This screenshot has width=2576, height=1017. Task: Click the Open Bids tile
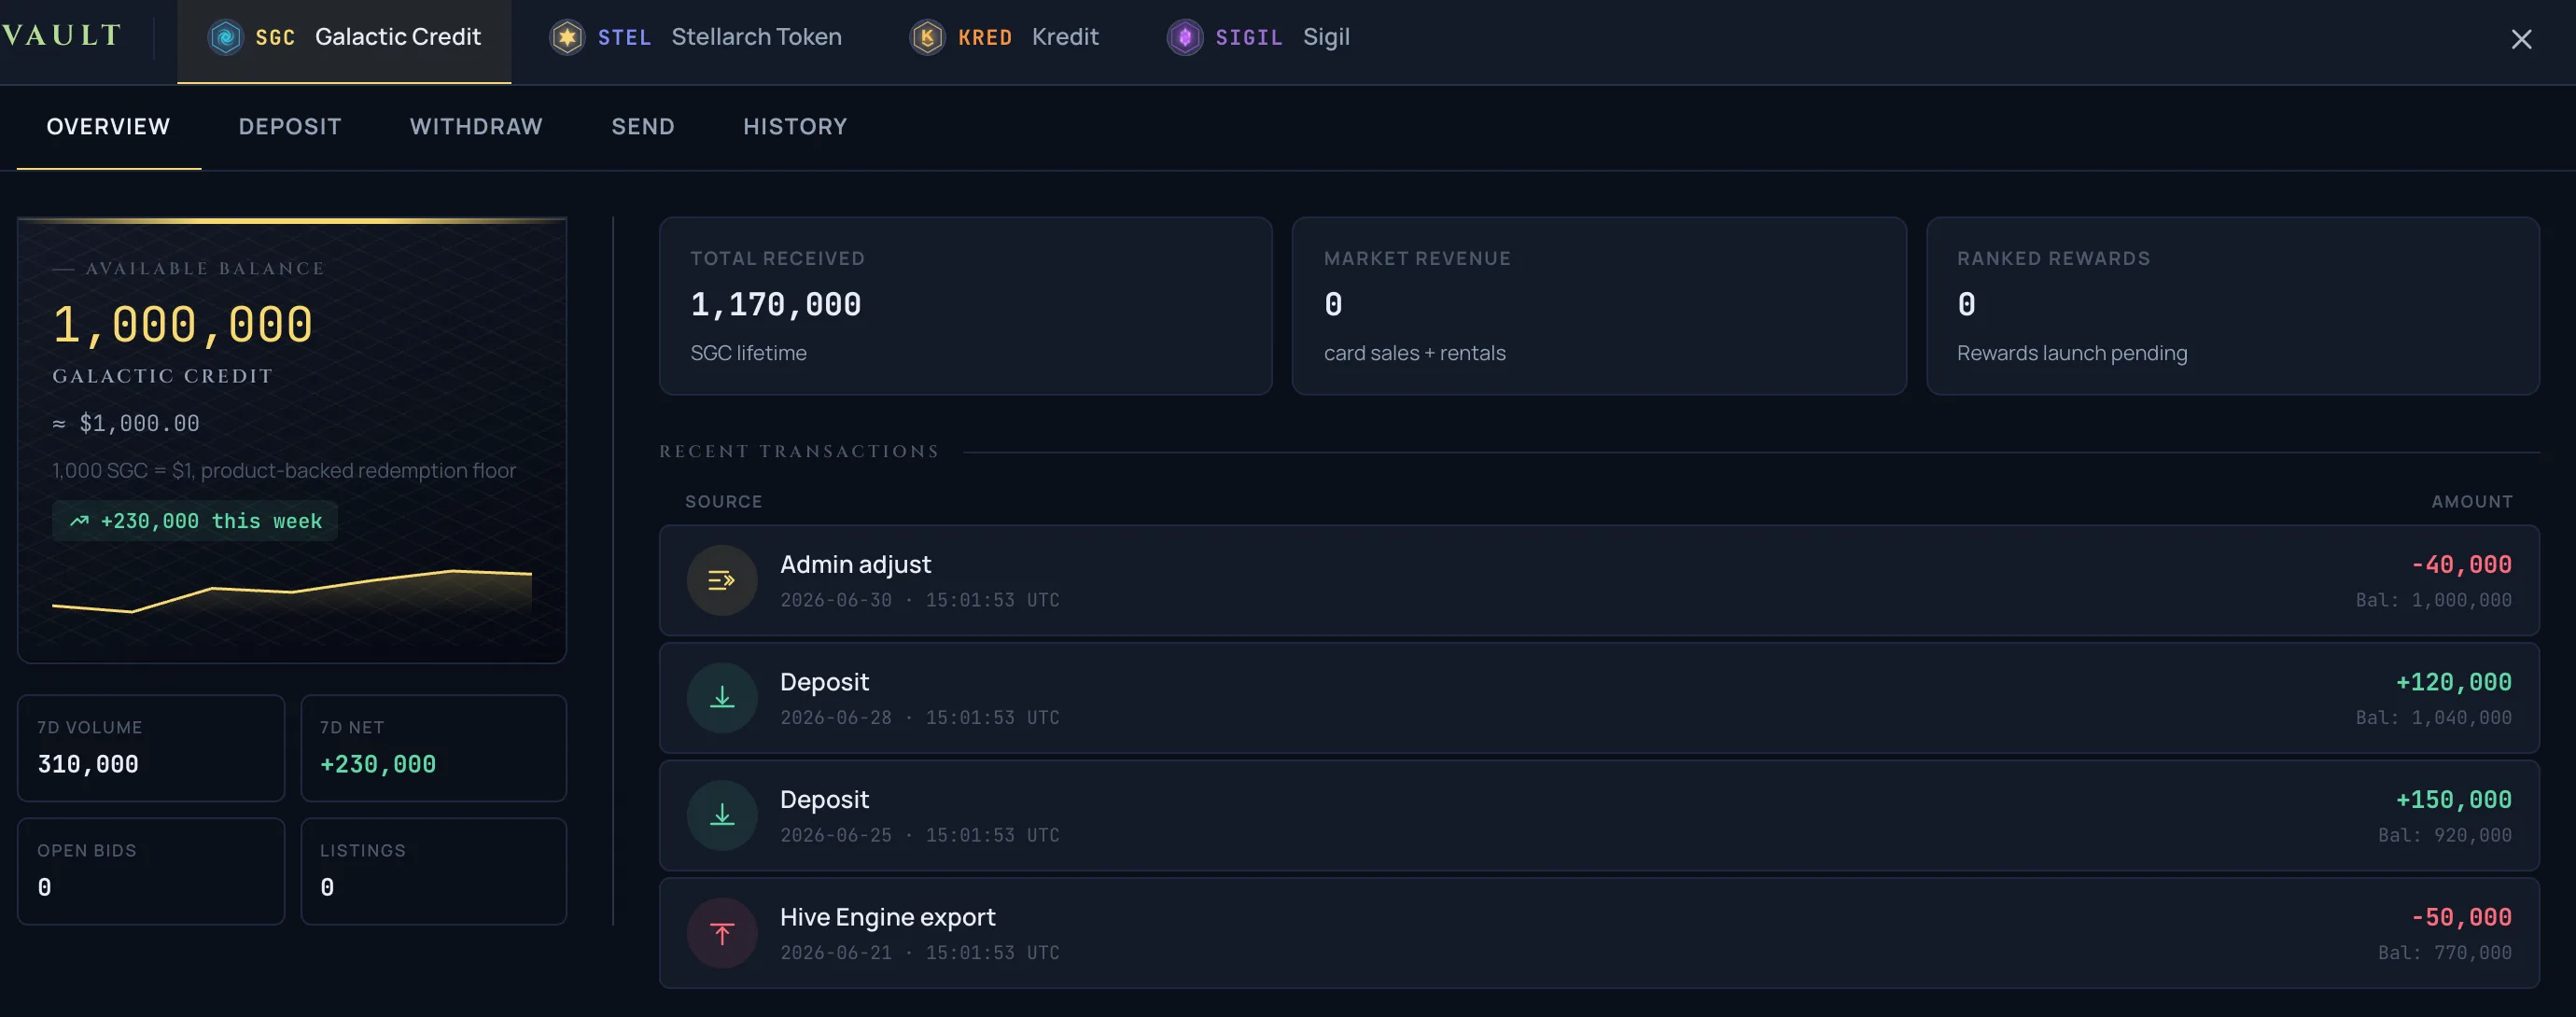coord(151,871)
